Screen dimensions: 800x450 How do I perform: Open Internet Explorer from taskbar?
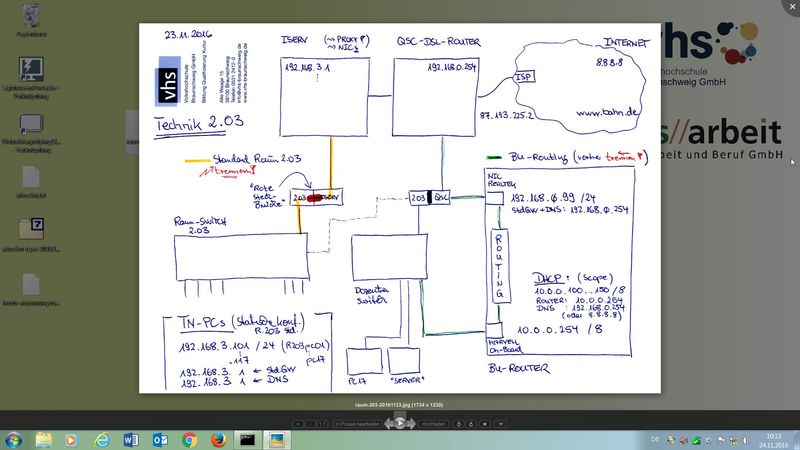(102, 440)
